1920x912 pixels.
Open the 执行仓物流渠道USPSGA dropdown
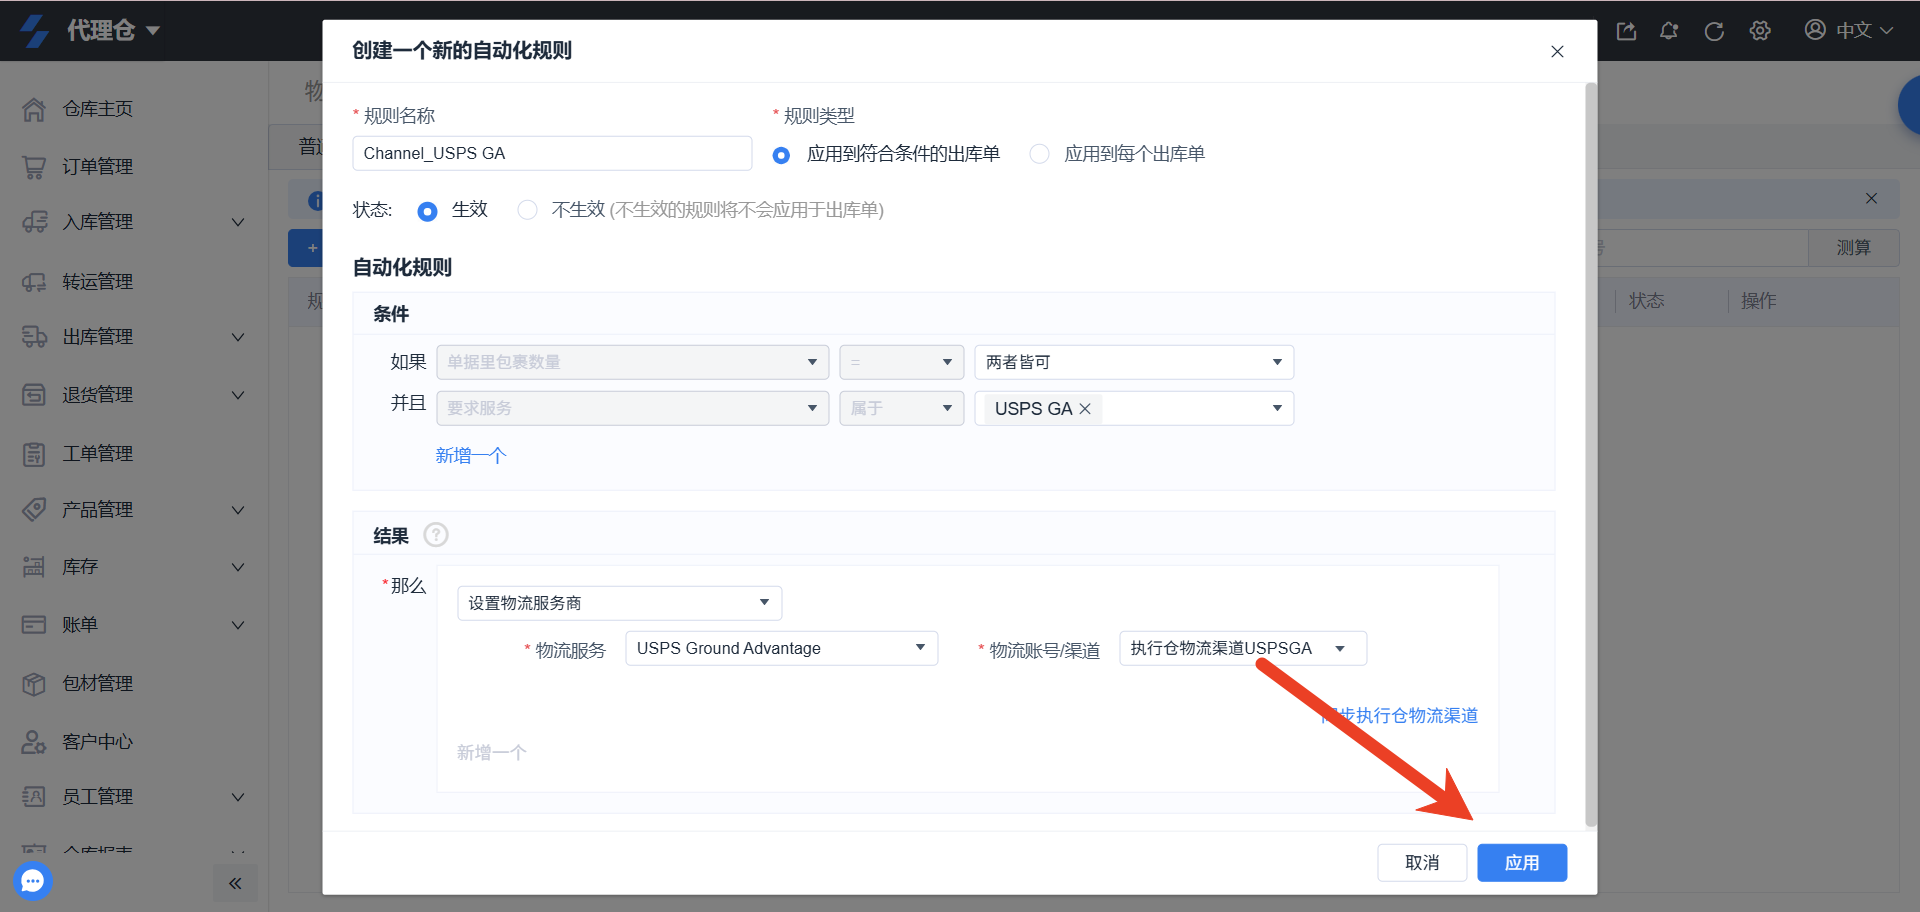click(x=1242, y=648)
